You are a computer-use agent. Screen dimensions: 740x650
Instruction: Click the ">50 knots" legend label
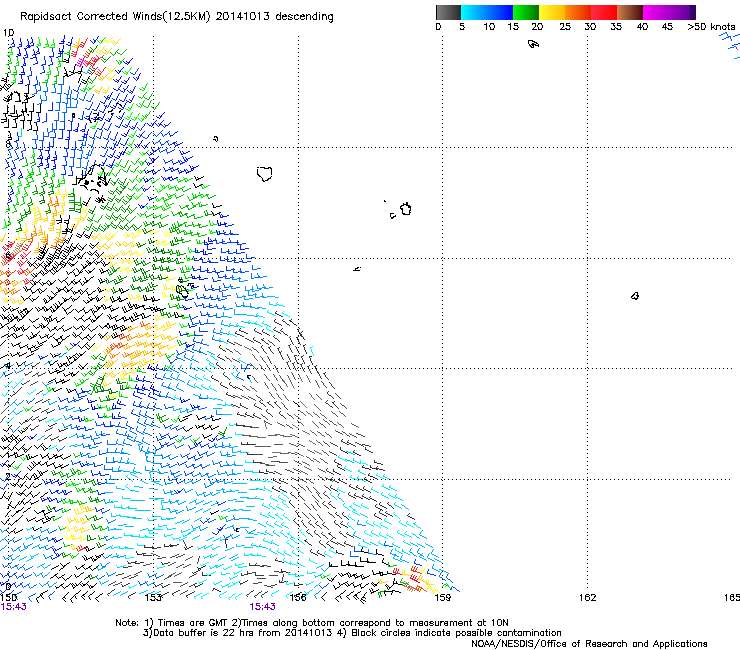[711, 27]
